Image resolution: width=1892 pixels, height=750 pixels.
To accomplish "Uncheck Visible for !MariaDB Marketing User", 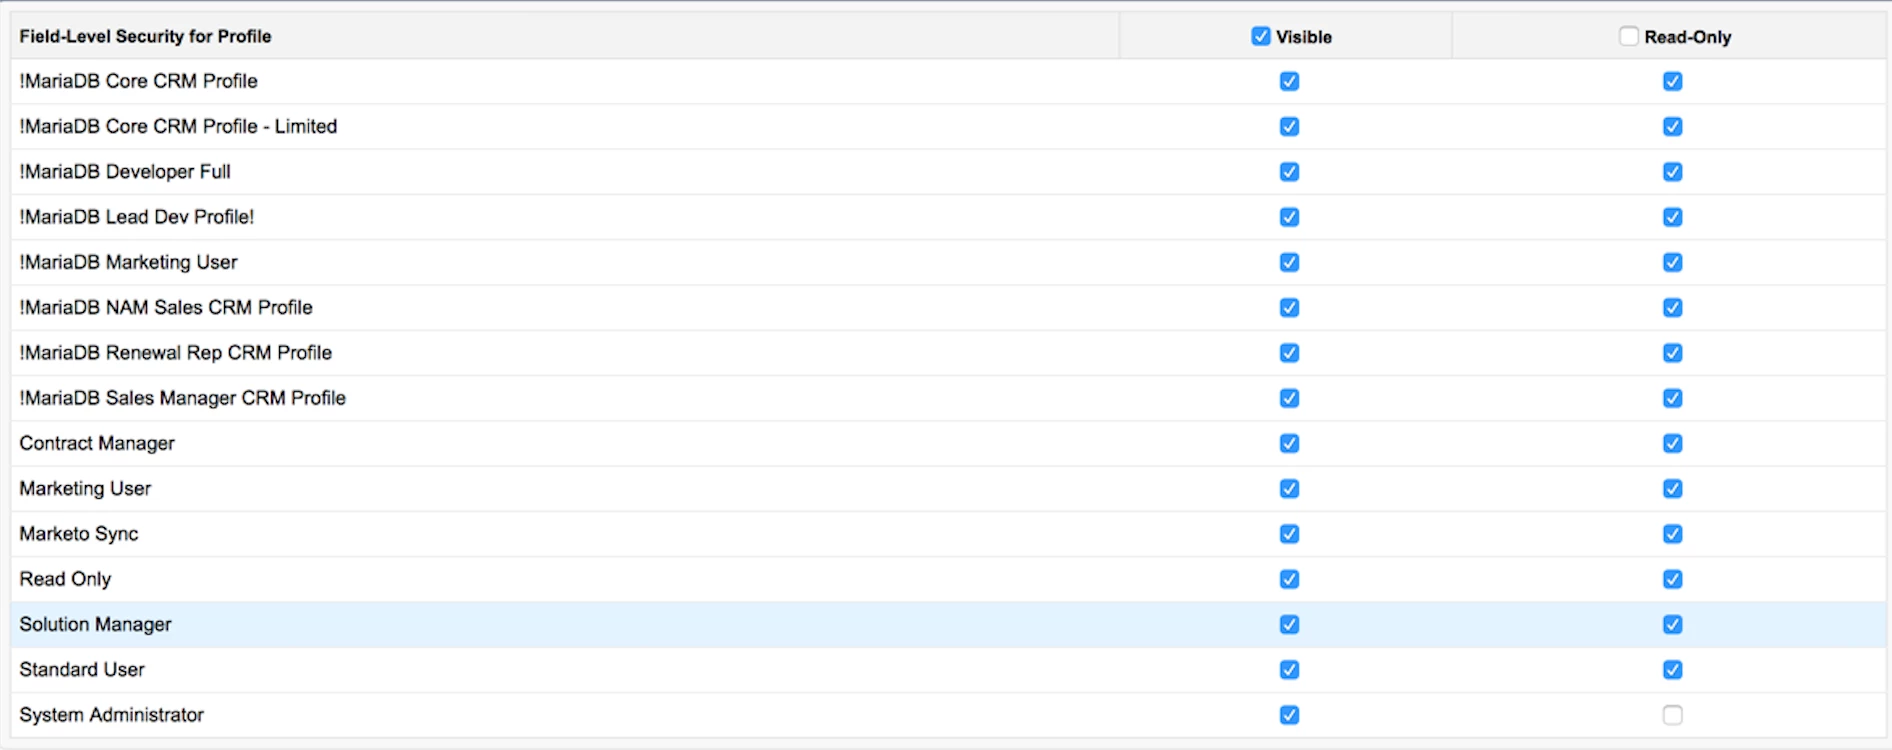I will (x=1290, y=262).
